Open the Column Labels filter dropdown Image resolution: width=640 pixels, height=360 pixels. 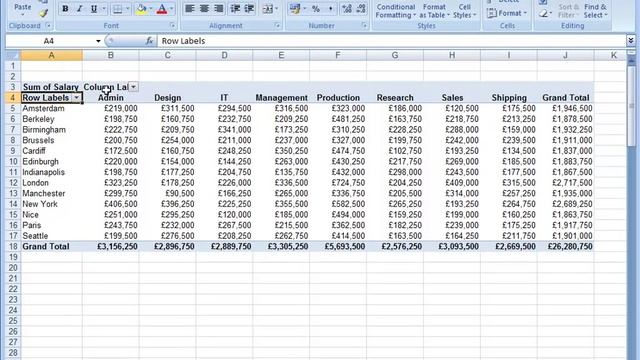[x=133, y=87]
